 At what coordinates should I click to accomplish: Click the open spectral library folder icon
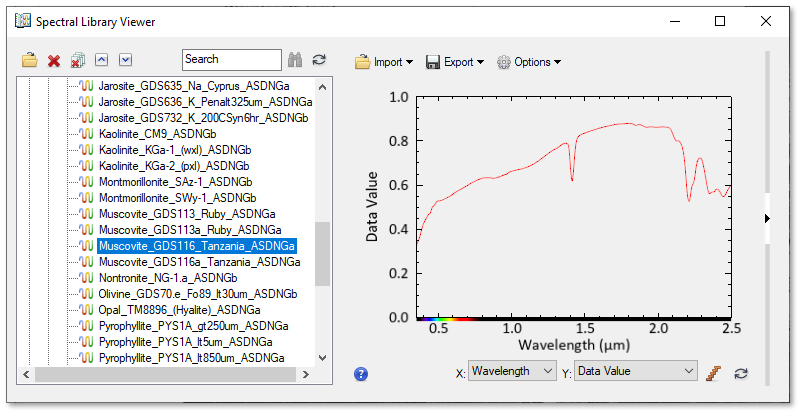coord(31,61)
